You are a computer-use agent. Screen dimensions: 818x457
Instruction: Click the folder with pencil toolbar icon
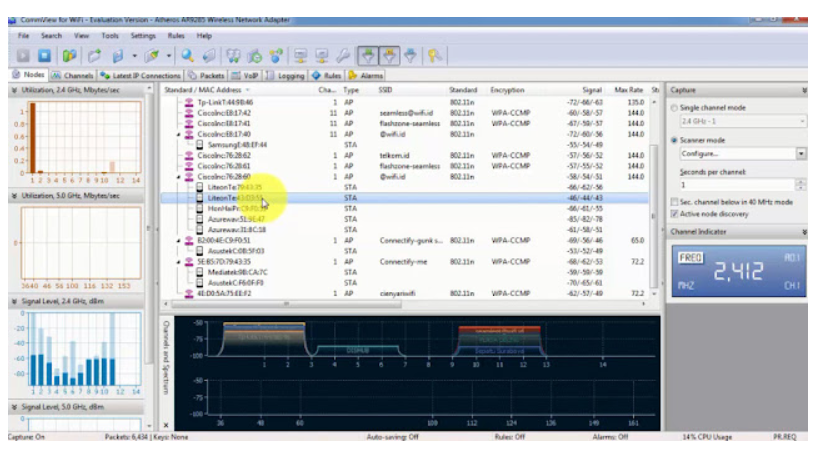click(152, 55)
